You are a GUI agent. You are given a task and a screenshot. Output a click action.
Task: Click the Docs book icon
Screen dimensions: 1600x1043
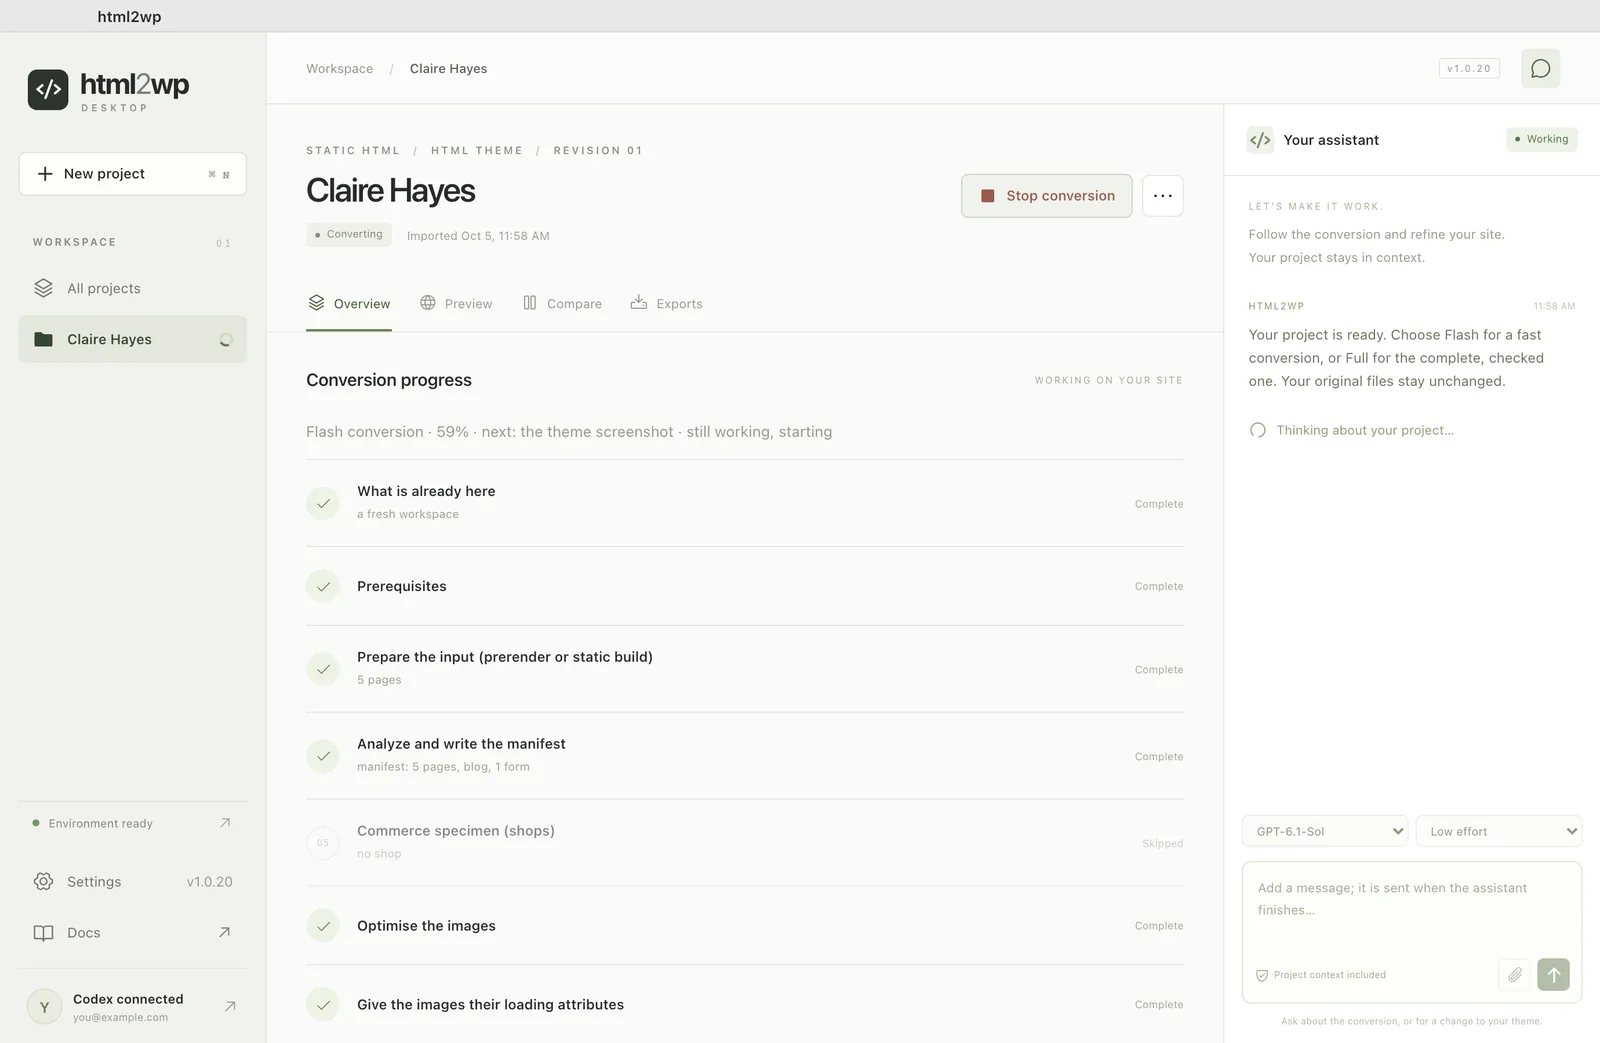(43, 932)
